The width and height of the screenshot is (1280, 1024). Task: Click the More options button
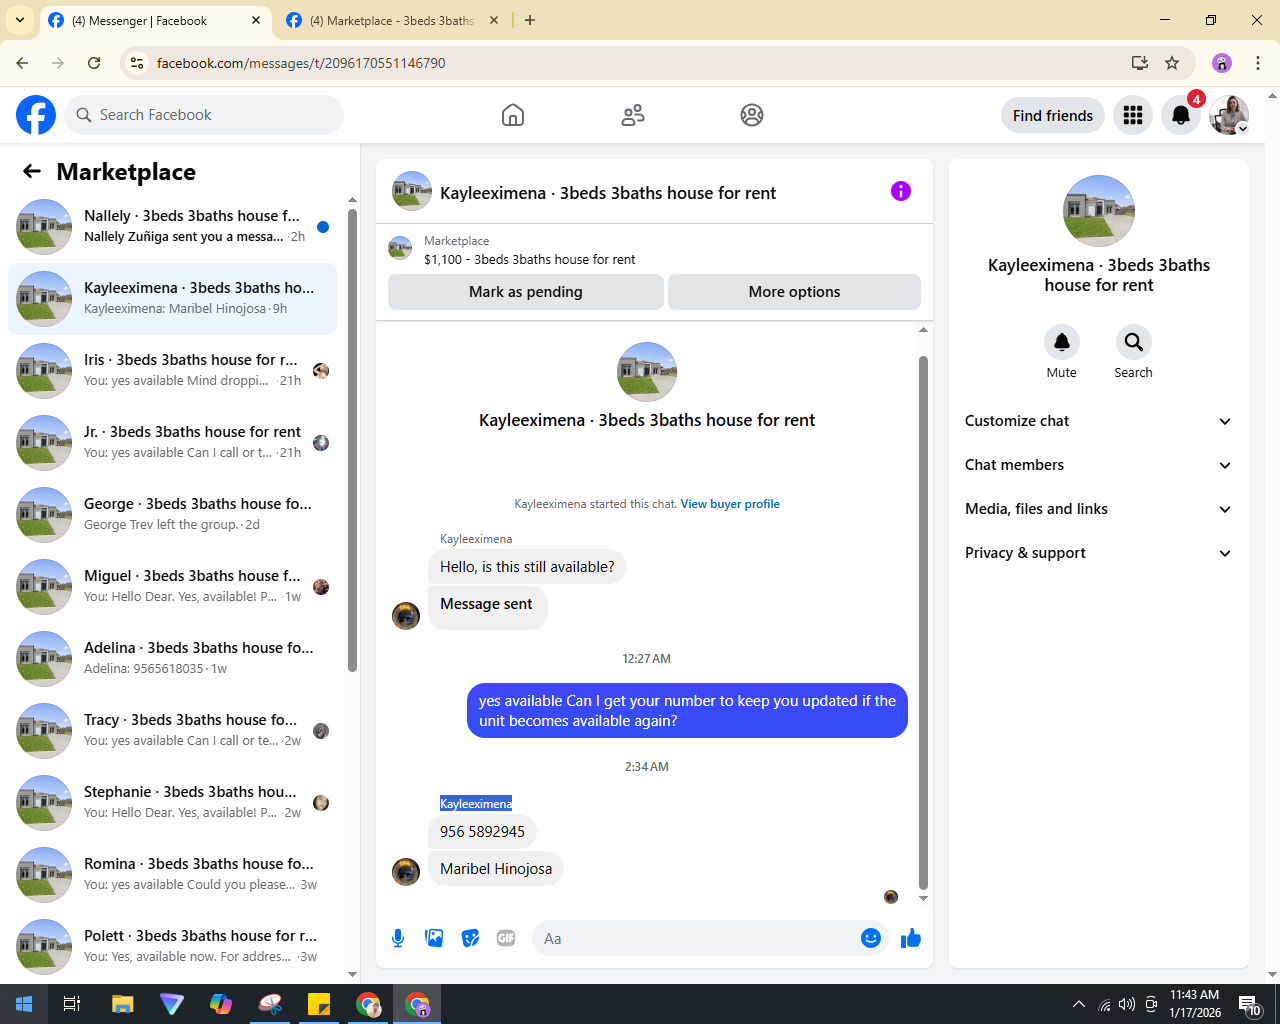pos(794,292)
